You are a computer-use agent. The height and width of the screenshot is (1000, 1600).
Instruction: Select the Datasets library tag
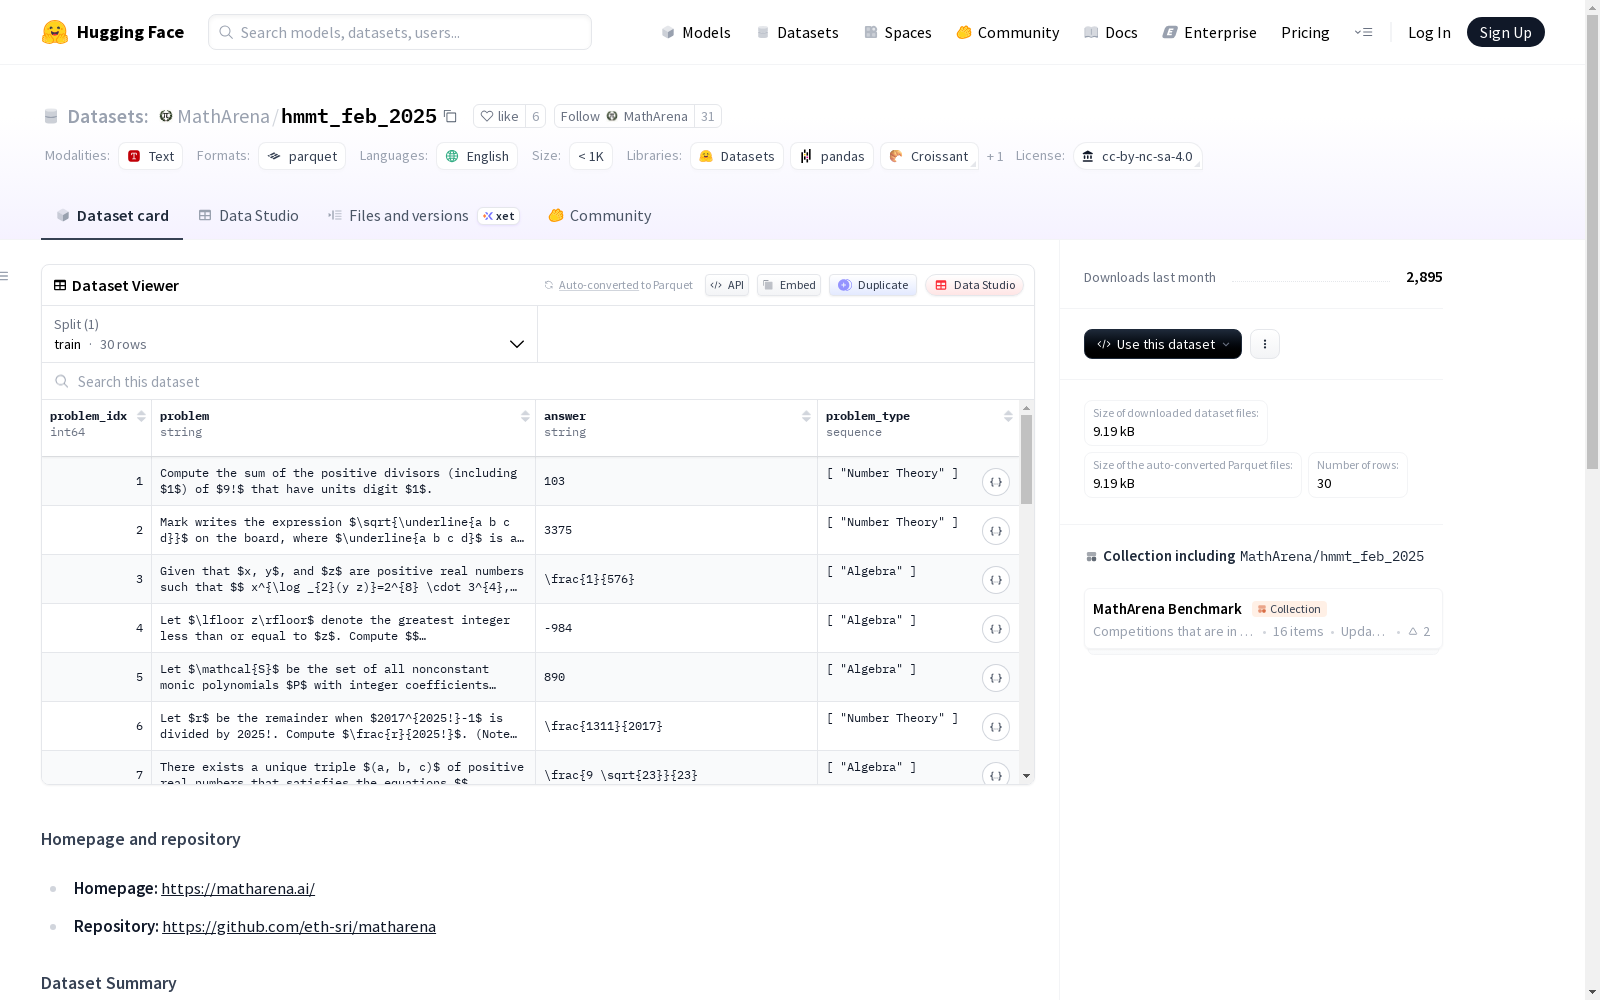click(737, 156)
